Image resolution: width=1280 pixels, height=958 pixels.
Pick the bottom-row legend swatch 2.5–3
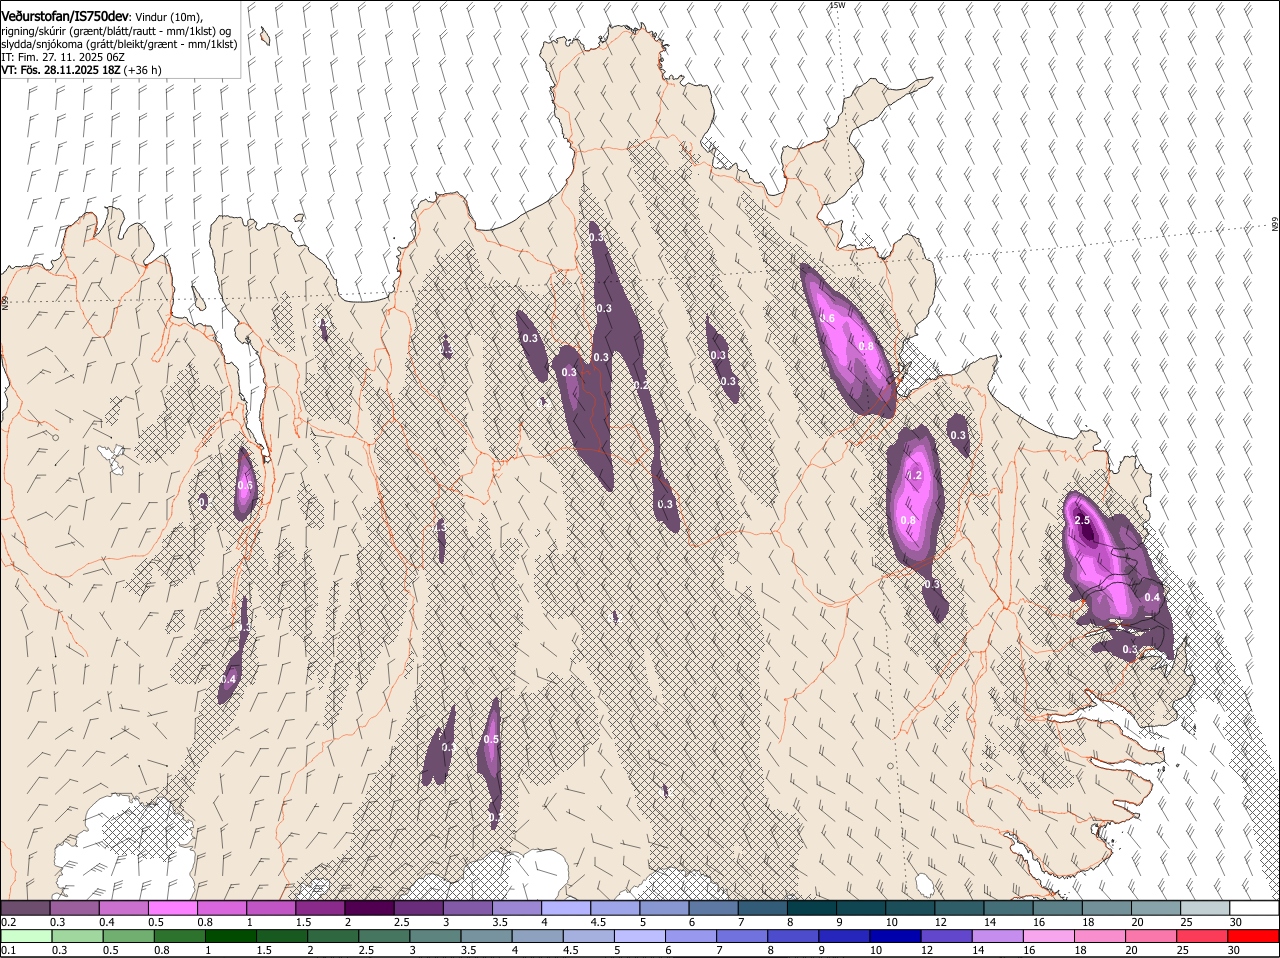pos(384,936)
